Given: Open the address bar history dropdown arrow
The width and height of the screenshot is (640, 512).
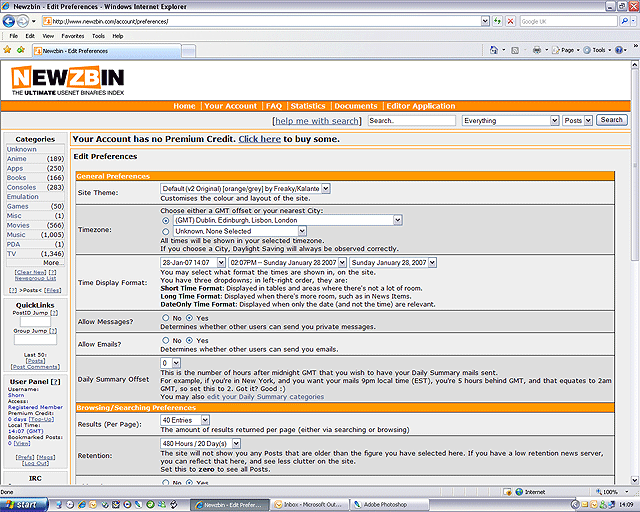Looking at the screenshot, I should (x=485, y=21).
